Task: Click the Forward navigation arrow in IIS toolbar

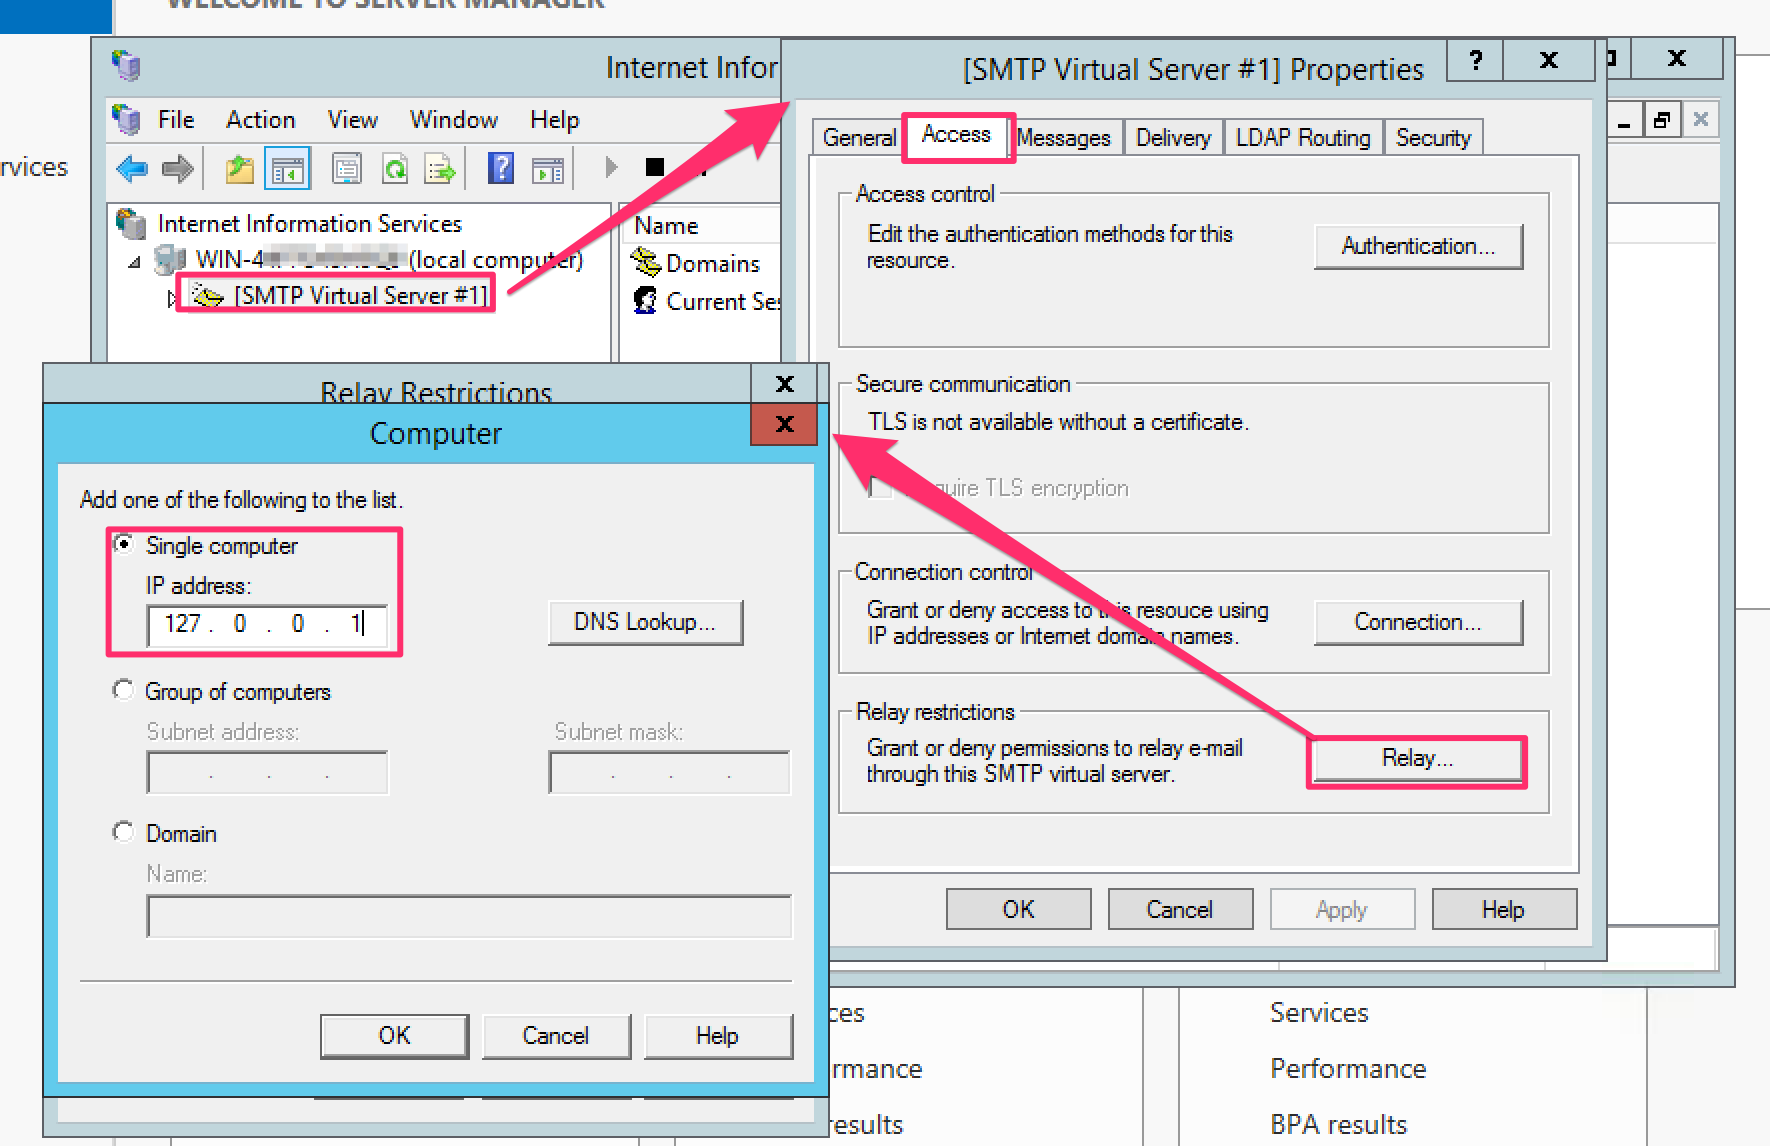Action: (179, 168)
